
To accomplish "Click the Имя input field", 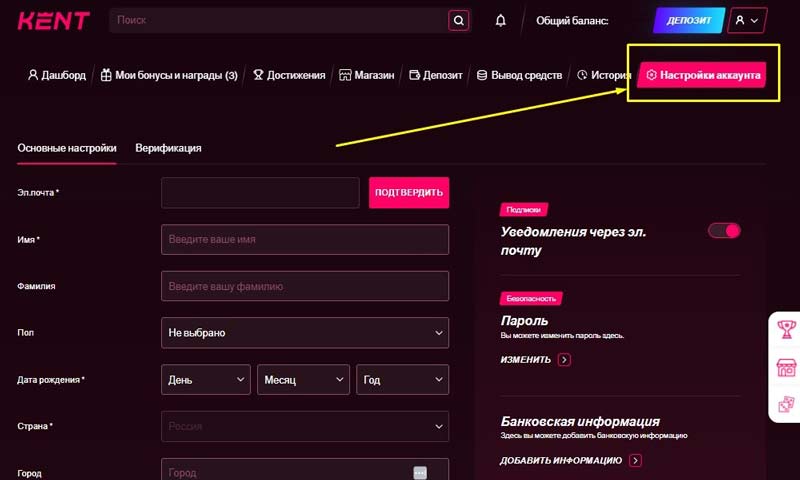I will tap(304, 240).
